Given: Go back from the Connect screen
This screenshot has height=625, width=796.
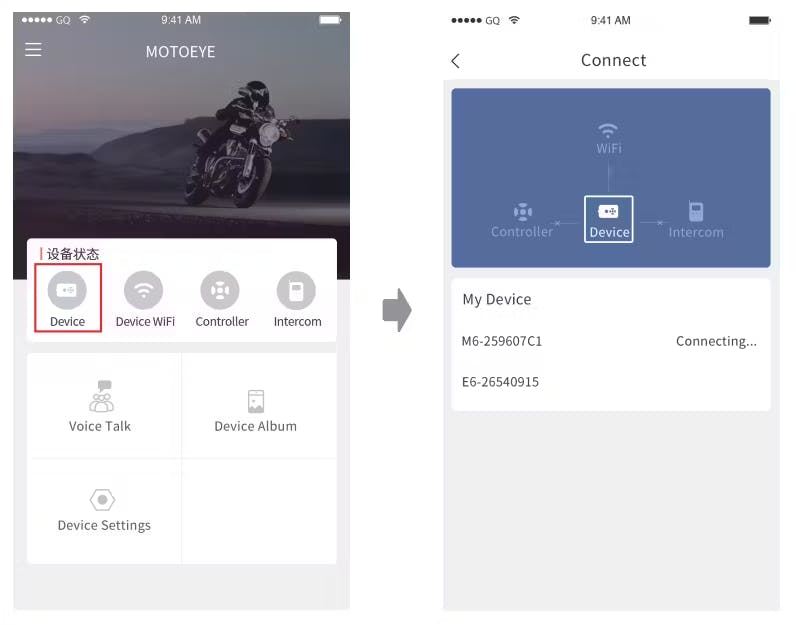Looking at the screenshot, I should pyautogui.click(x=456, y=61).
